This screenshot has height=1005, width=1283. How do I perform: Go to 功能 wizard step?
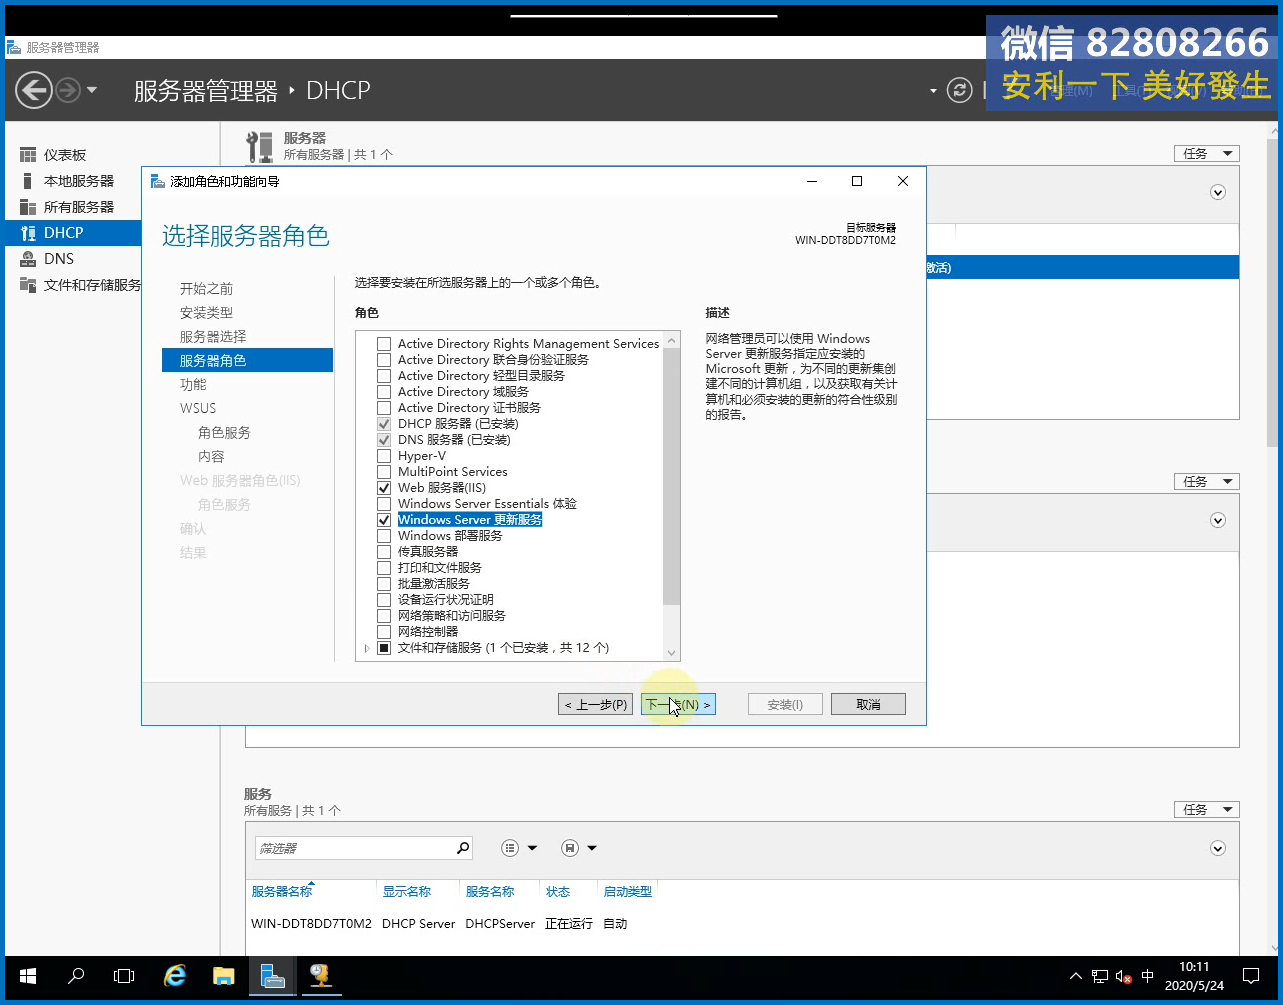[x=193, y=384]
